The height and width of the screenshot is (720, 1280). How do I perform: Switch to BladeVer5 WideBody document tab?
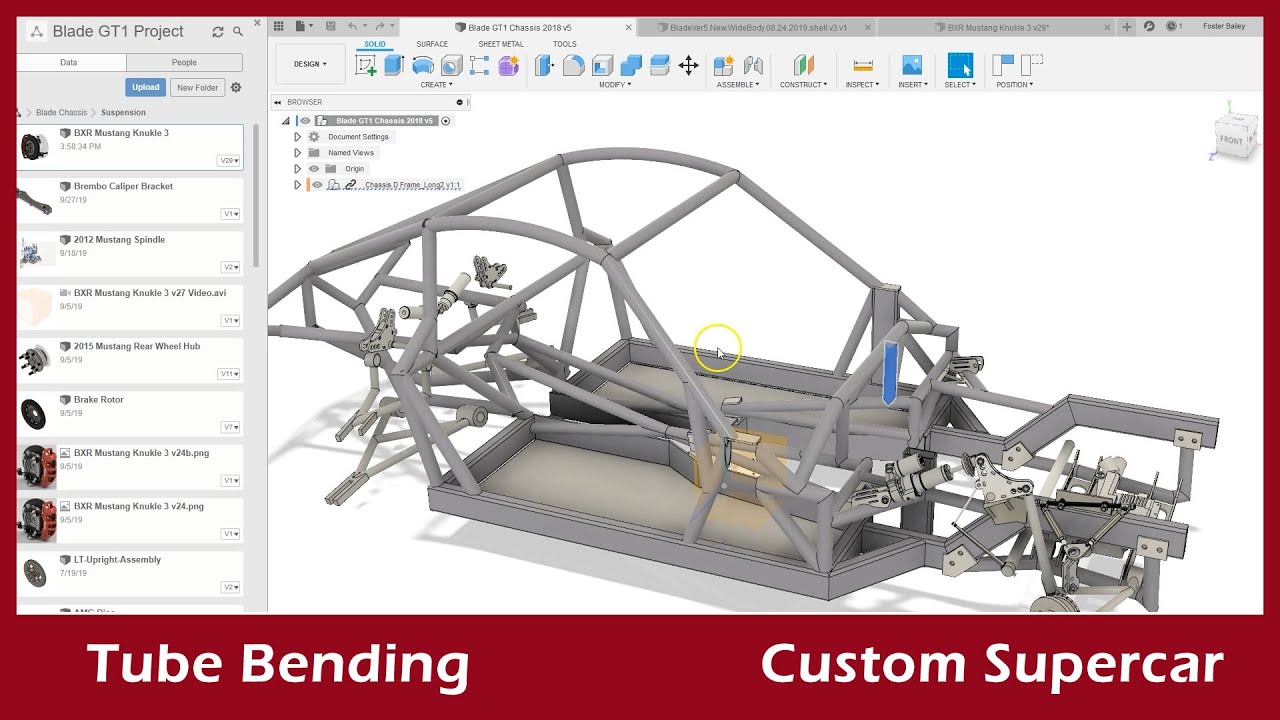point(758,27)
